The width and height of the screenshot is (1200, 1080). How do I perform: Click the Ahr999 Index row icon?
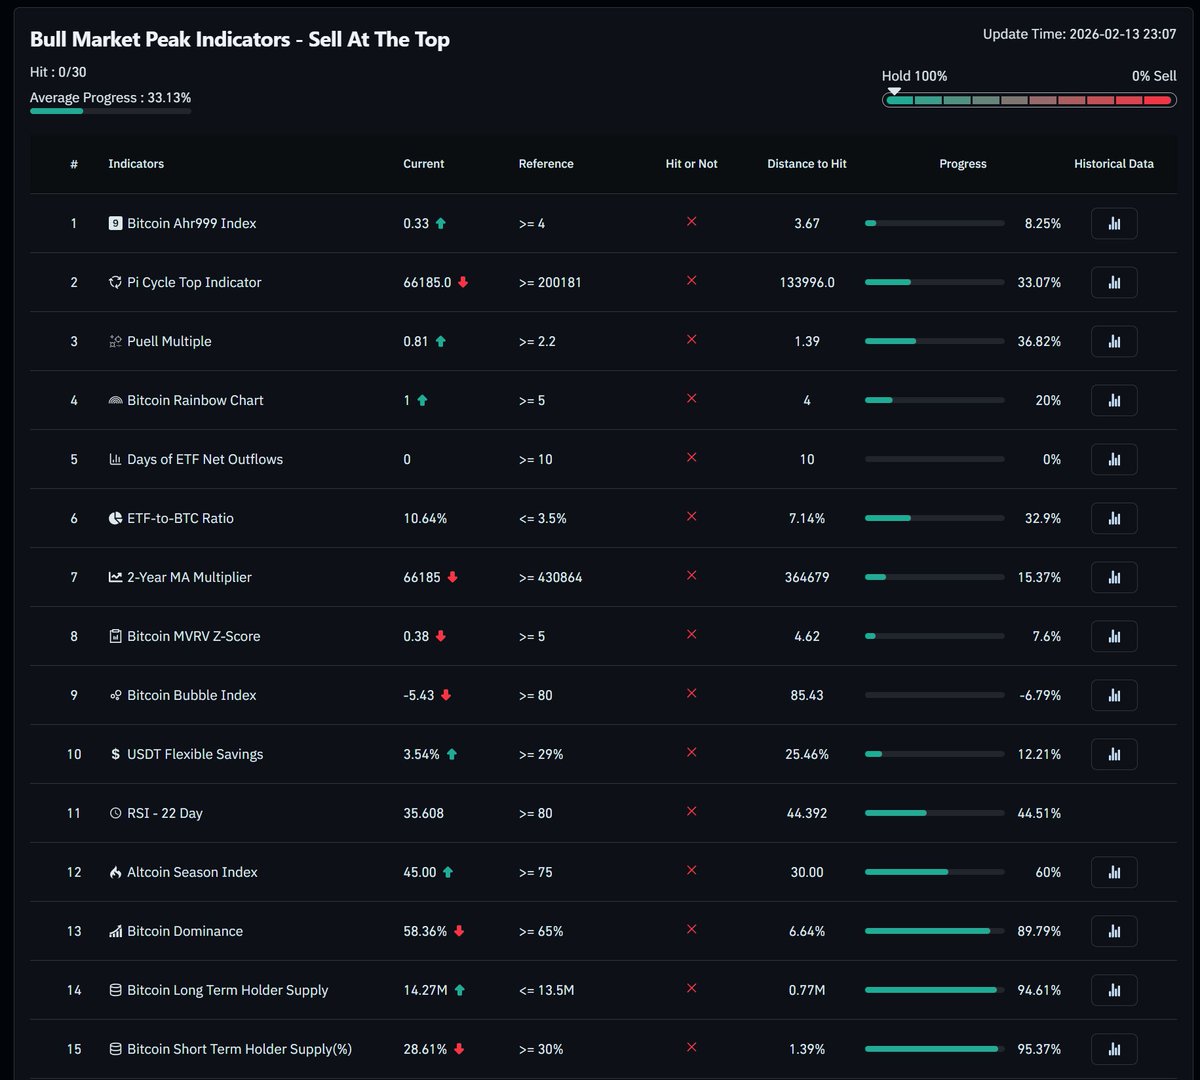coord(115,223)
